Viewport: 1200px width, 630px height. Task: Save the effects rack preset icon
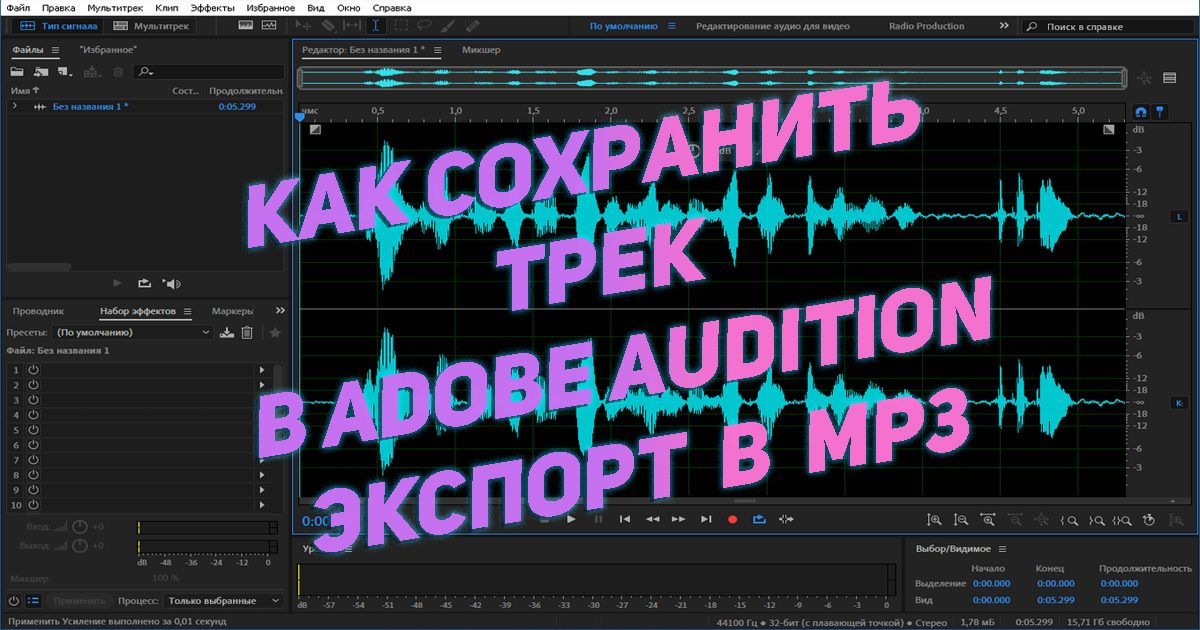[x=227, y=332]
